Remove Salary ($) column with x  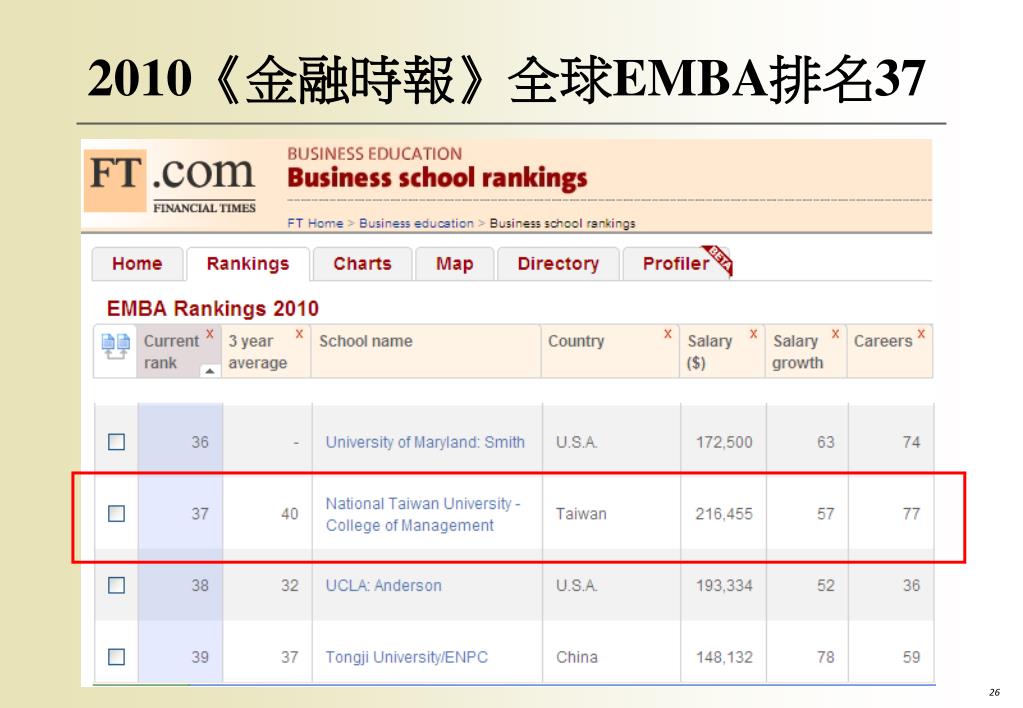(754, 333)
